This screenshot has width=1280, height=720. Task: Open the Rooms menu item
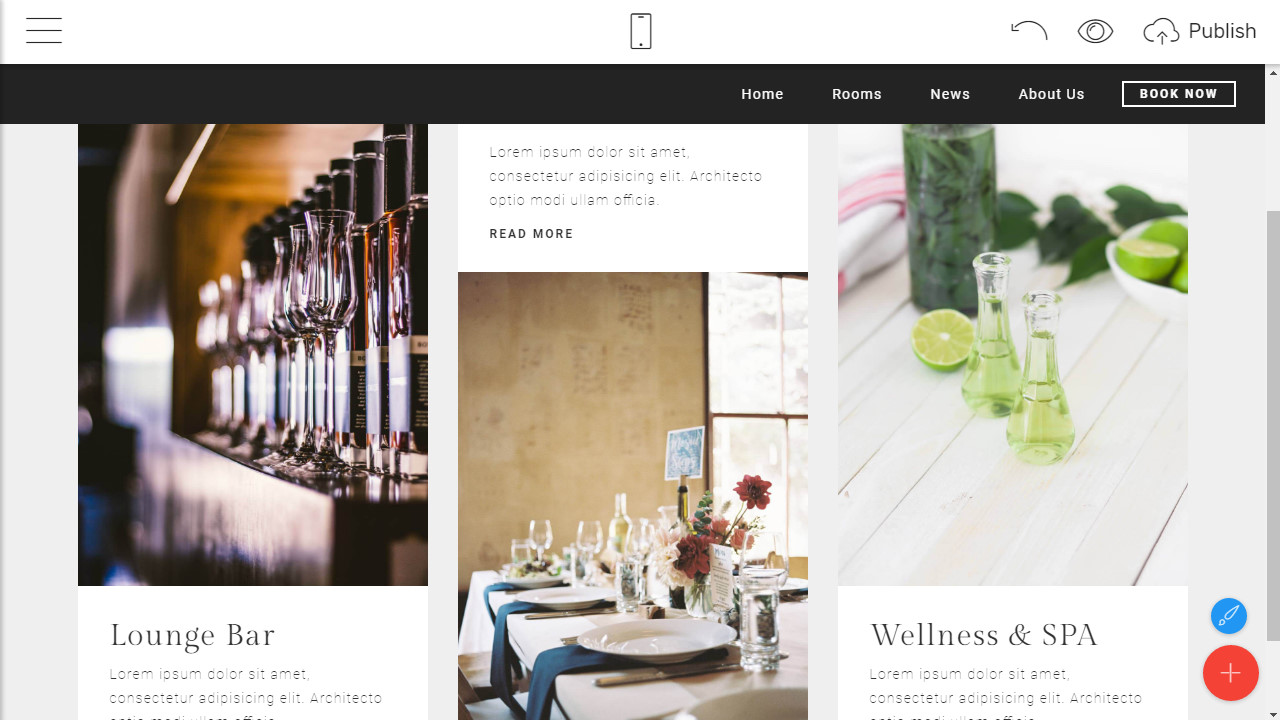click(x=857, y=94)
